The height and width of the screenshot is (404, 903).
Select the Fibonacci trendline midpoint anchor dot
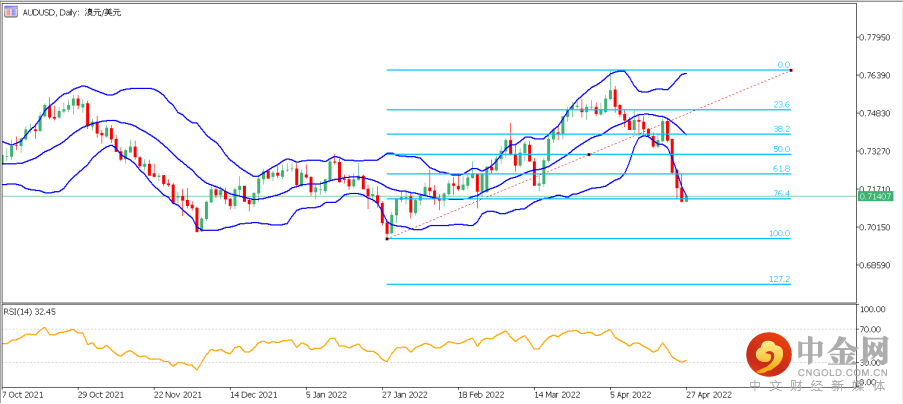coord(589,154)
